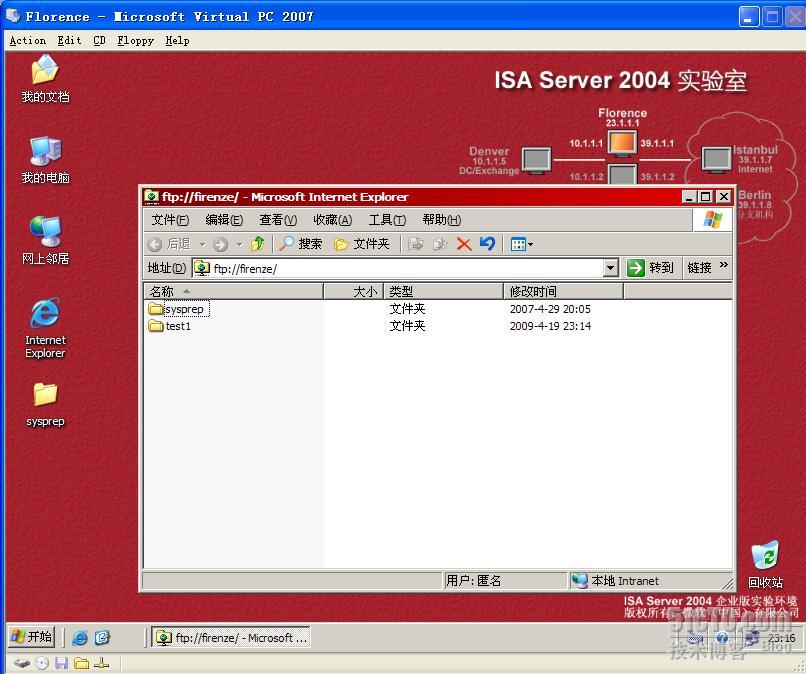The height and width of the screenshot is (674, 806).
Task: Sort by the 名称 column header
Action: (233, 292)
